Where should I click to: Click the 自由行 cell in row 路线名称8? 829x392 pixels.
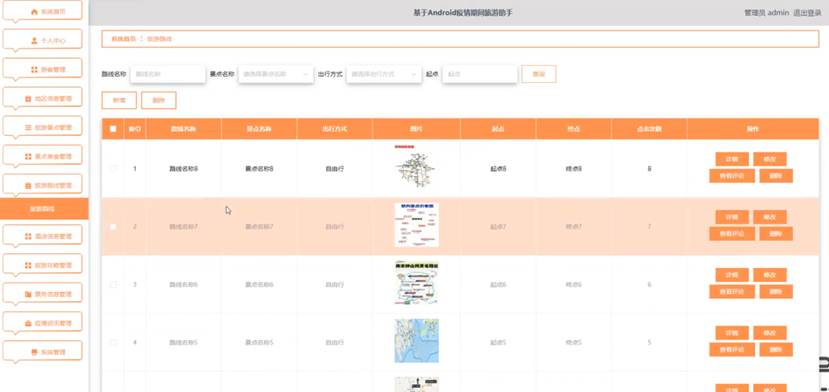[x=335, y=169]
